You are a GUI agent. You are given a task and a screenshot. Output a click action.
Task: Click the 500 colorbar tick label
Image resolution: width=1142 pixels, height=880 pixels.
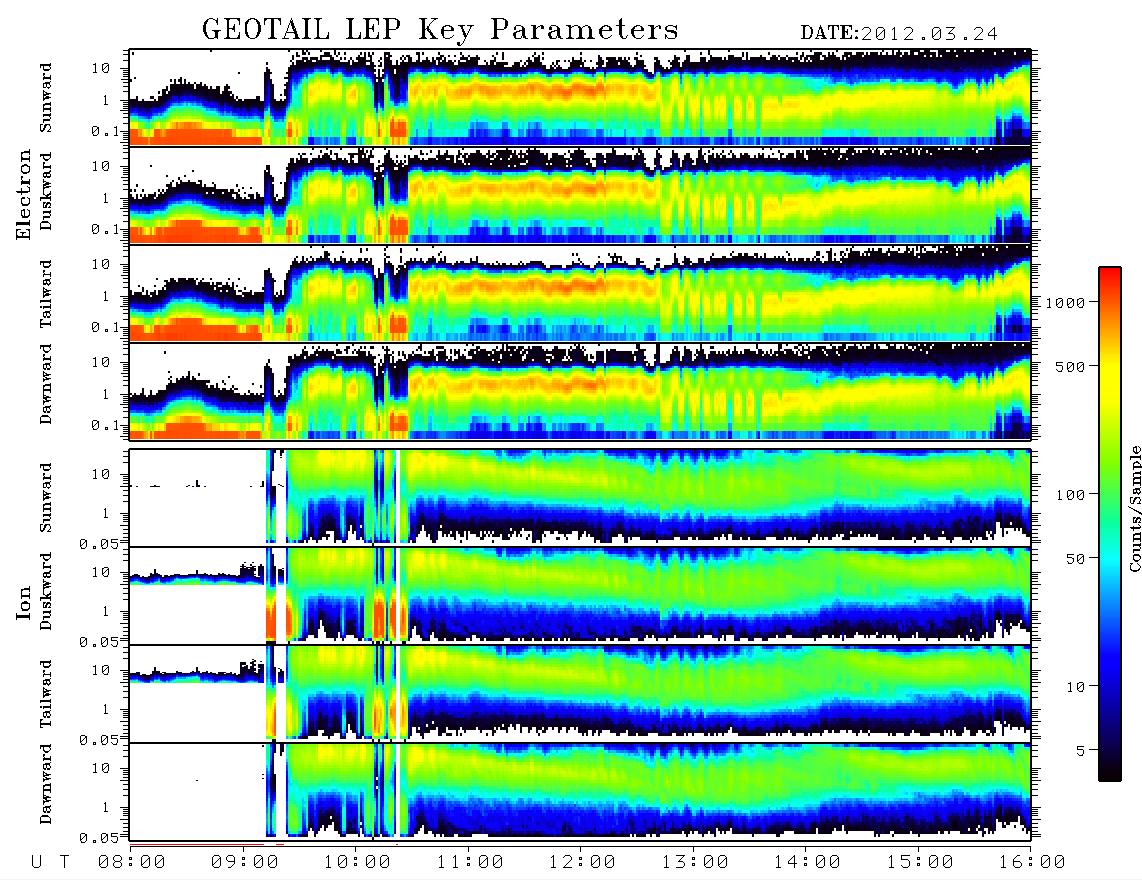point(1070,366)
